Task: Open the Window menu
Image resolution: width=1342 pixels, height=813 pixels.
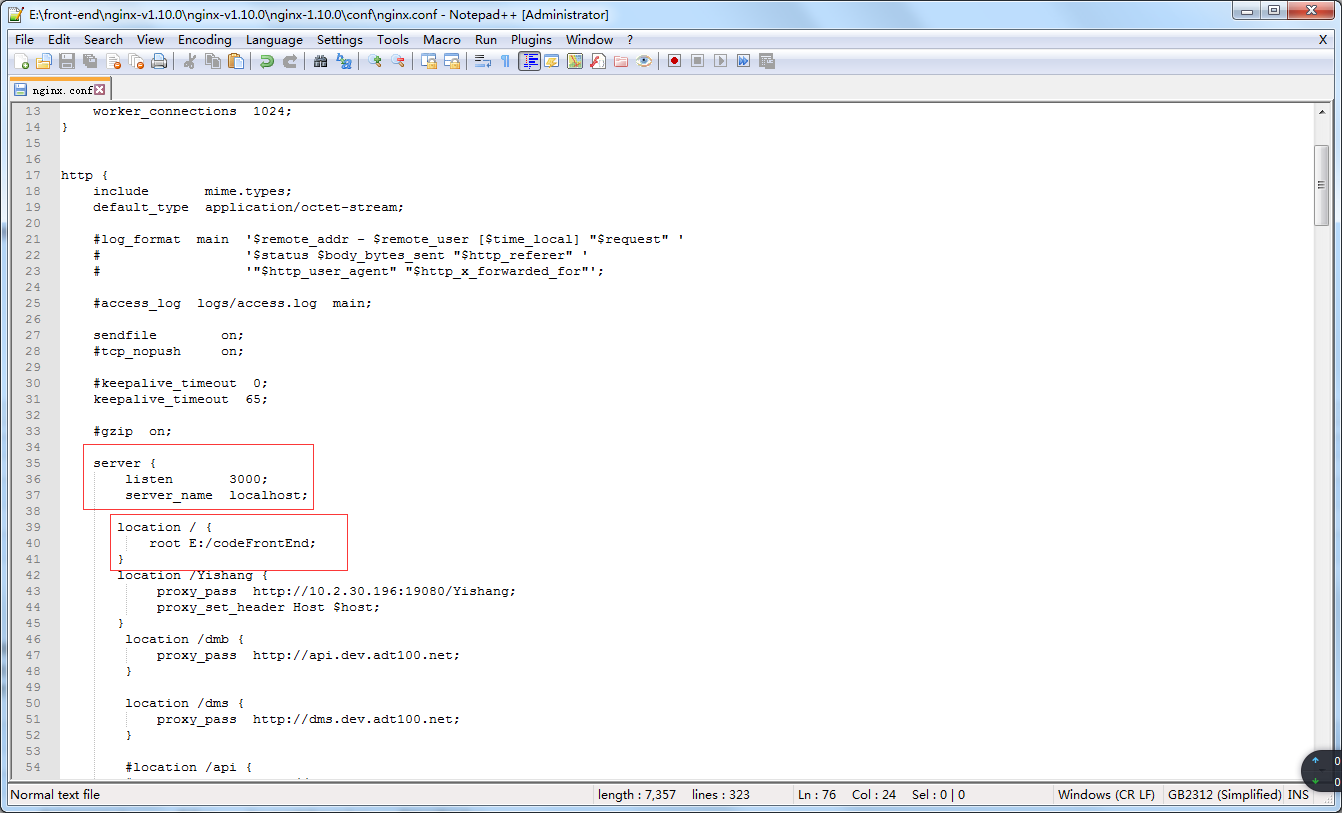Action: (x=590, y=39)
